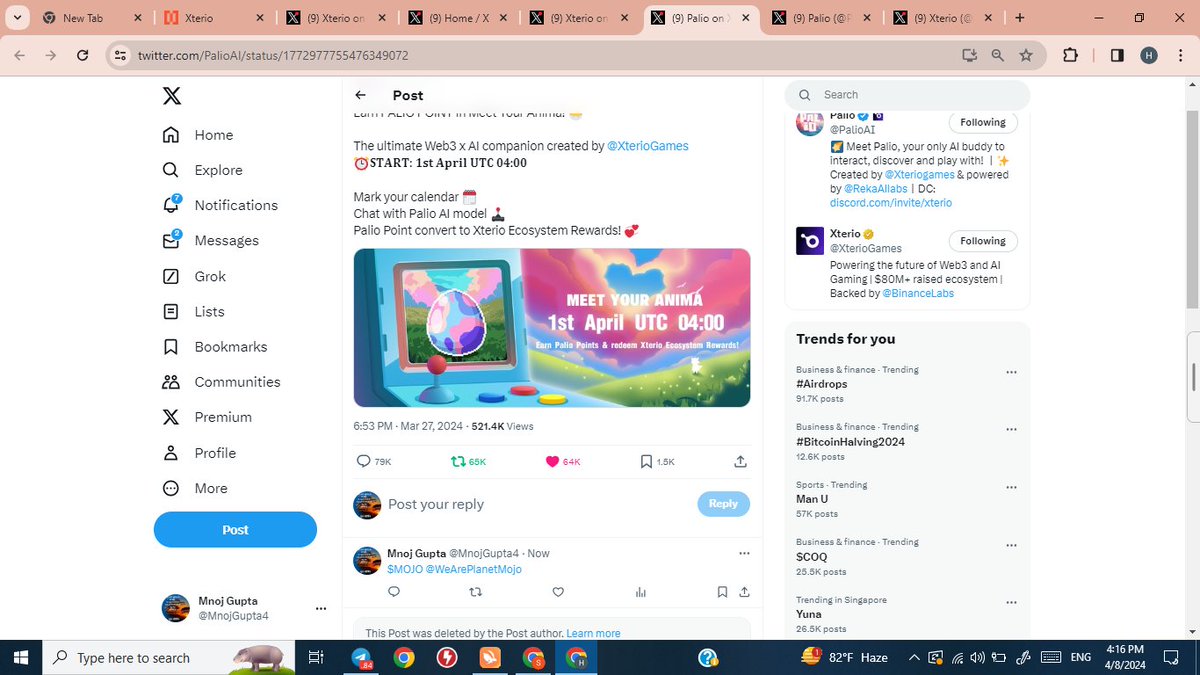Viewport: 1200px width, 675px height.
Task: Bookmark this page with star icon
Action: click(x=1025, y=55)
